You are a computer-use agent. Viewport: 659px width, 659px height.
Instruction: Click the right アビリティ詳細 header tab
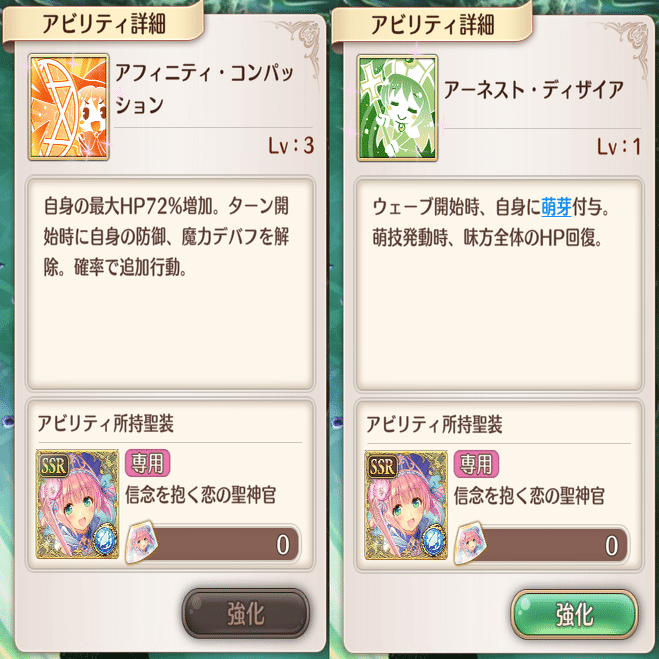432,24
